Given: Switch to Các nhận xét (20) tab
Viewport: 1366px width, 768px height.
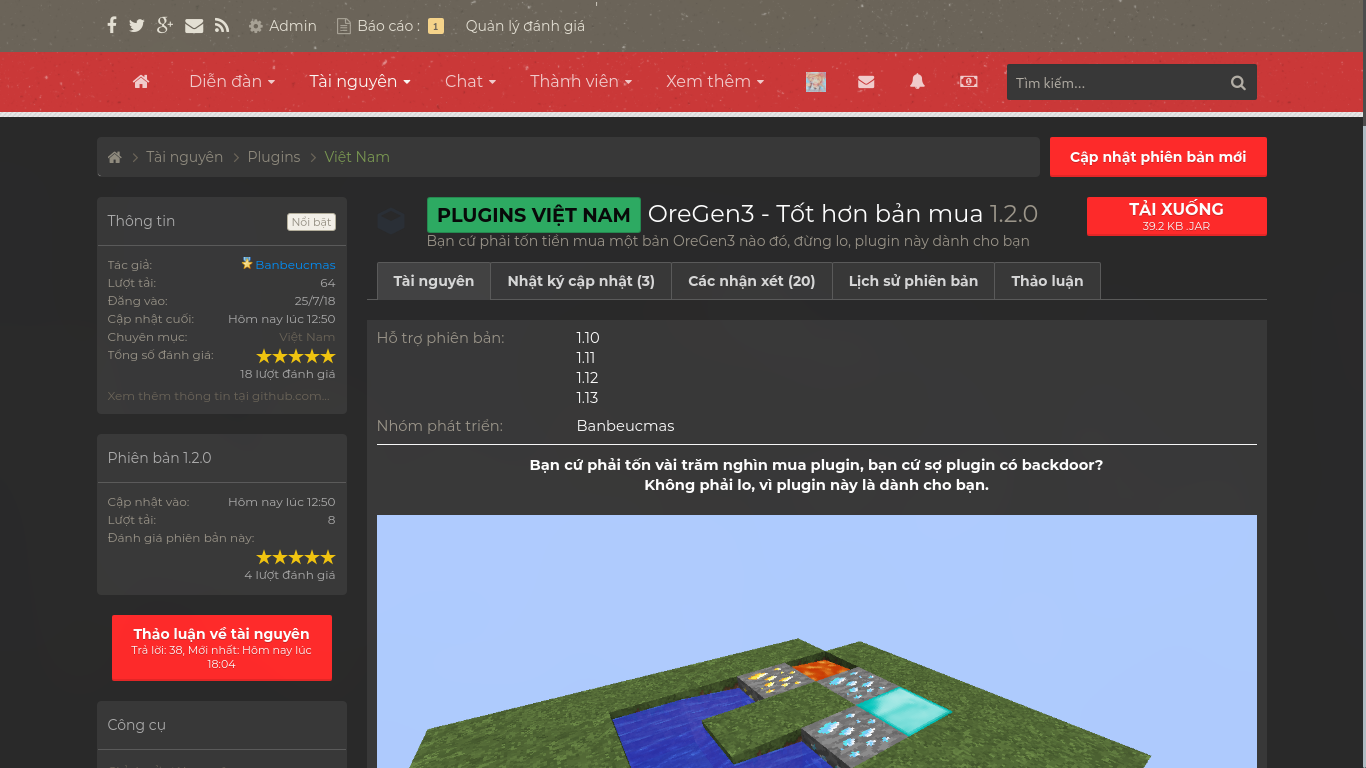Looking at the screenshot, I should pyautogui.click(x=752, y=281).
